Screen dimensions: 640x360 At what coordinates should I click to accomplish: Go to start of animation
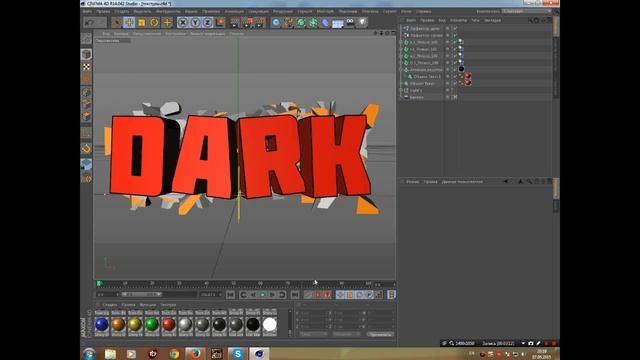[x=231, y=295]
